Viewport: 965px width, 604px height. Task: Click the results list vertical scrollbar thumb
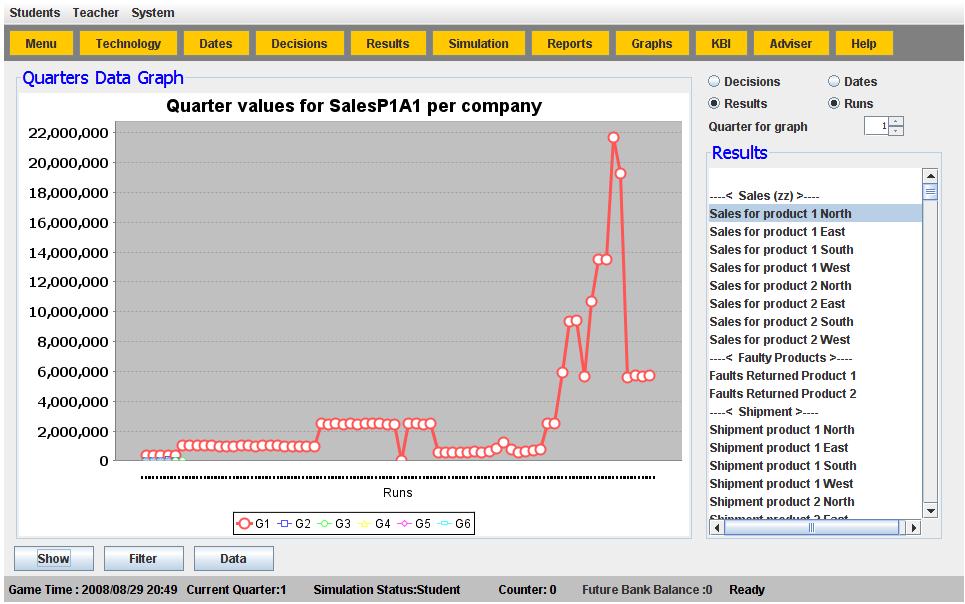click(930, 192)
